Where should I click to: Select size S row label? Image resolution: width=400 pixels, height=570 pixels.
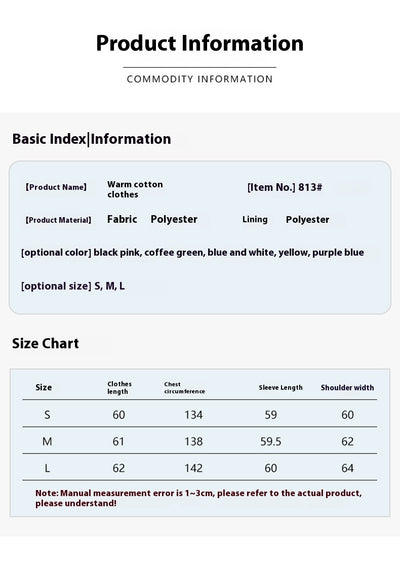click(47, 415)
